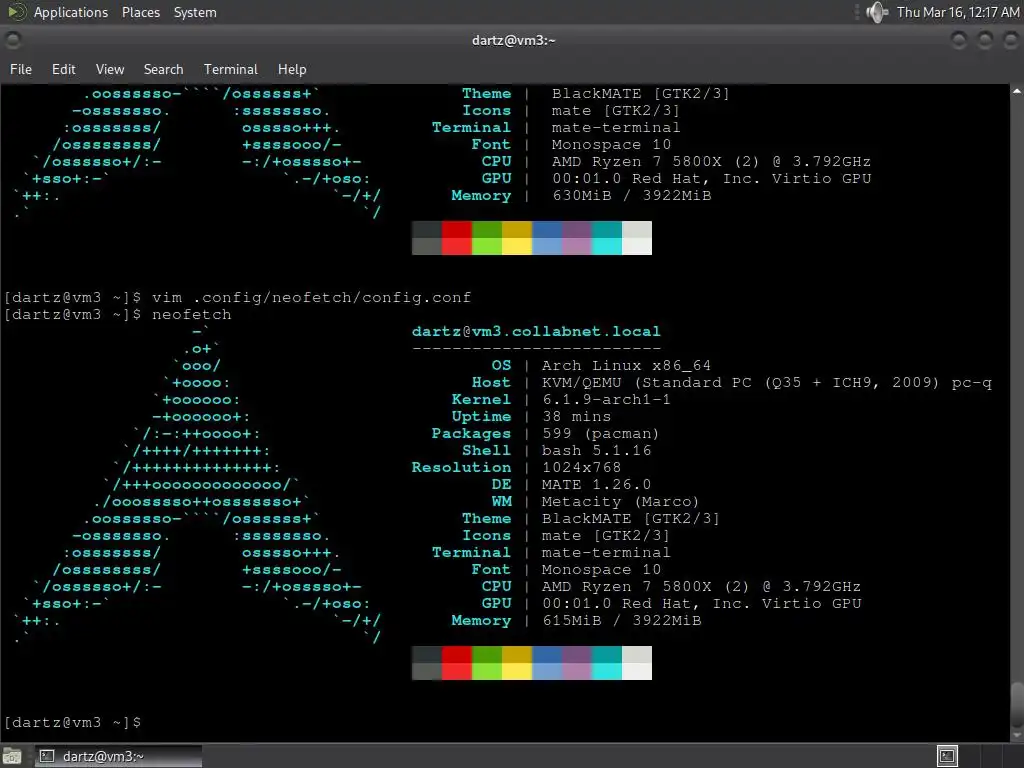Click the red swatch below the 615MiB memory line

tap(456, 663)
